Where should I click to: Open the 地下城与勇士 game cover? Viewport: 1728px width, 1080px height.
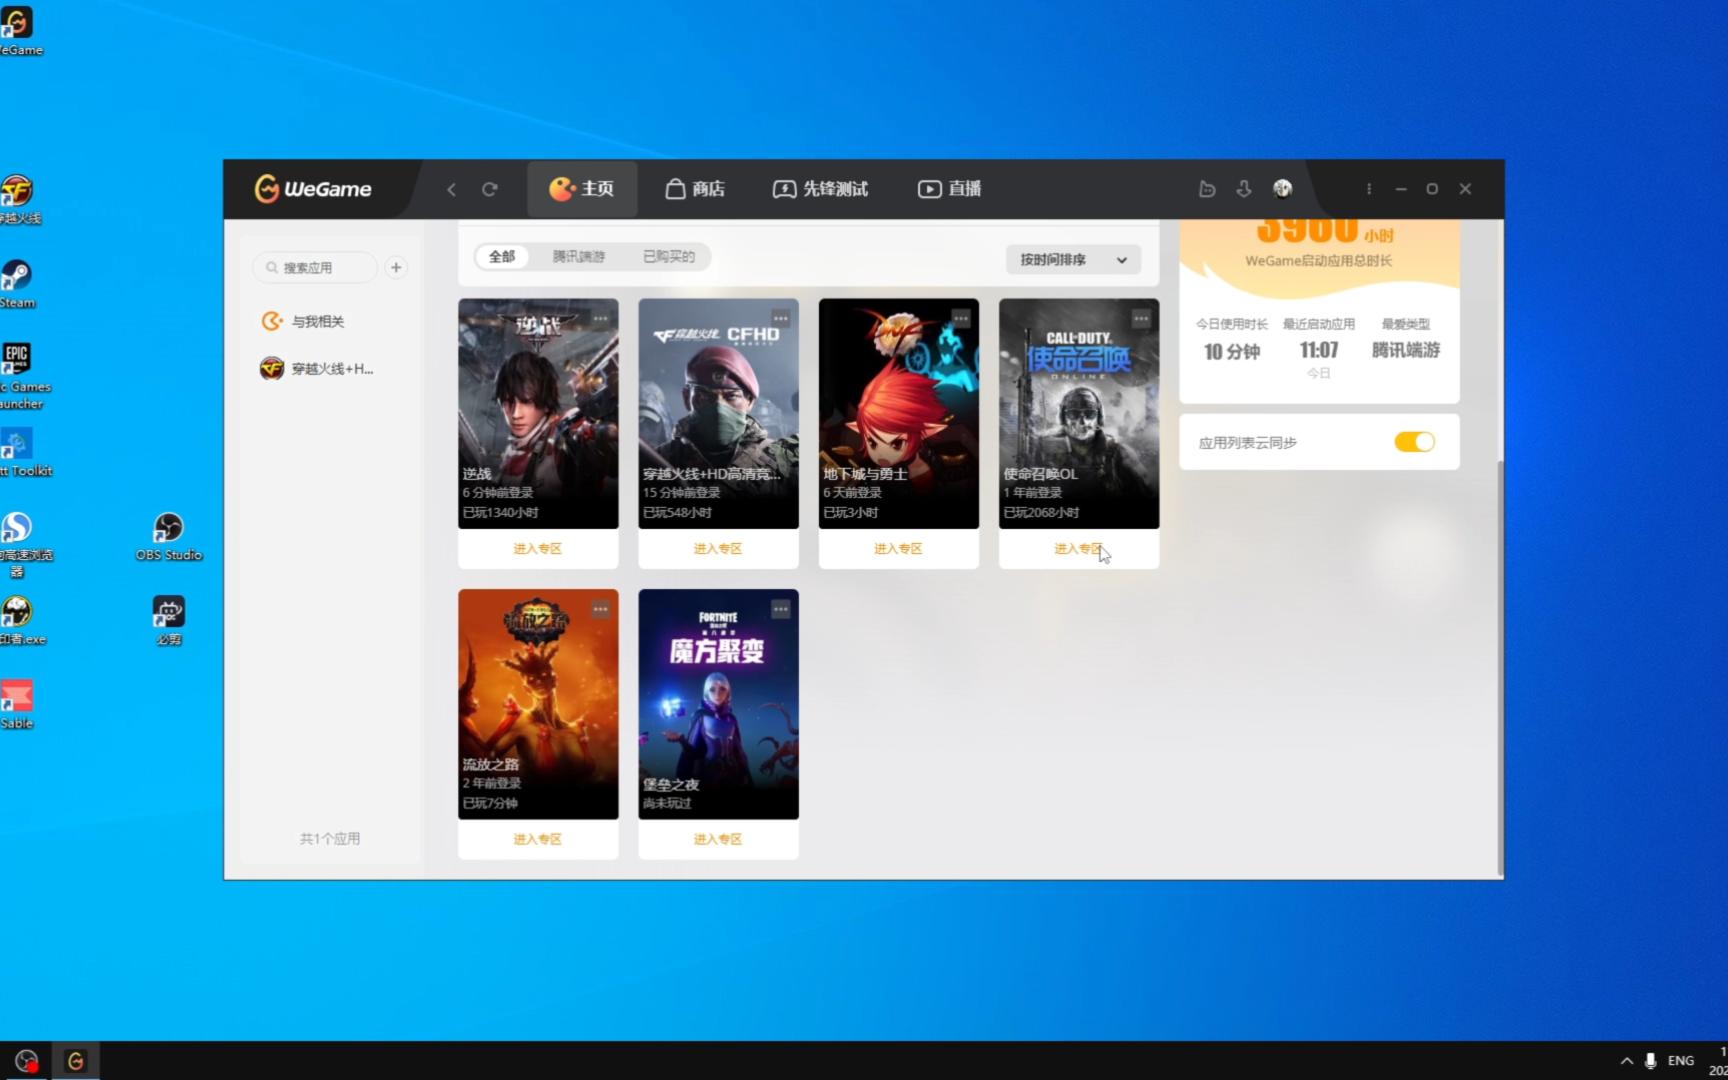tap(898, 413)
